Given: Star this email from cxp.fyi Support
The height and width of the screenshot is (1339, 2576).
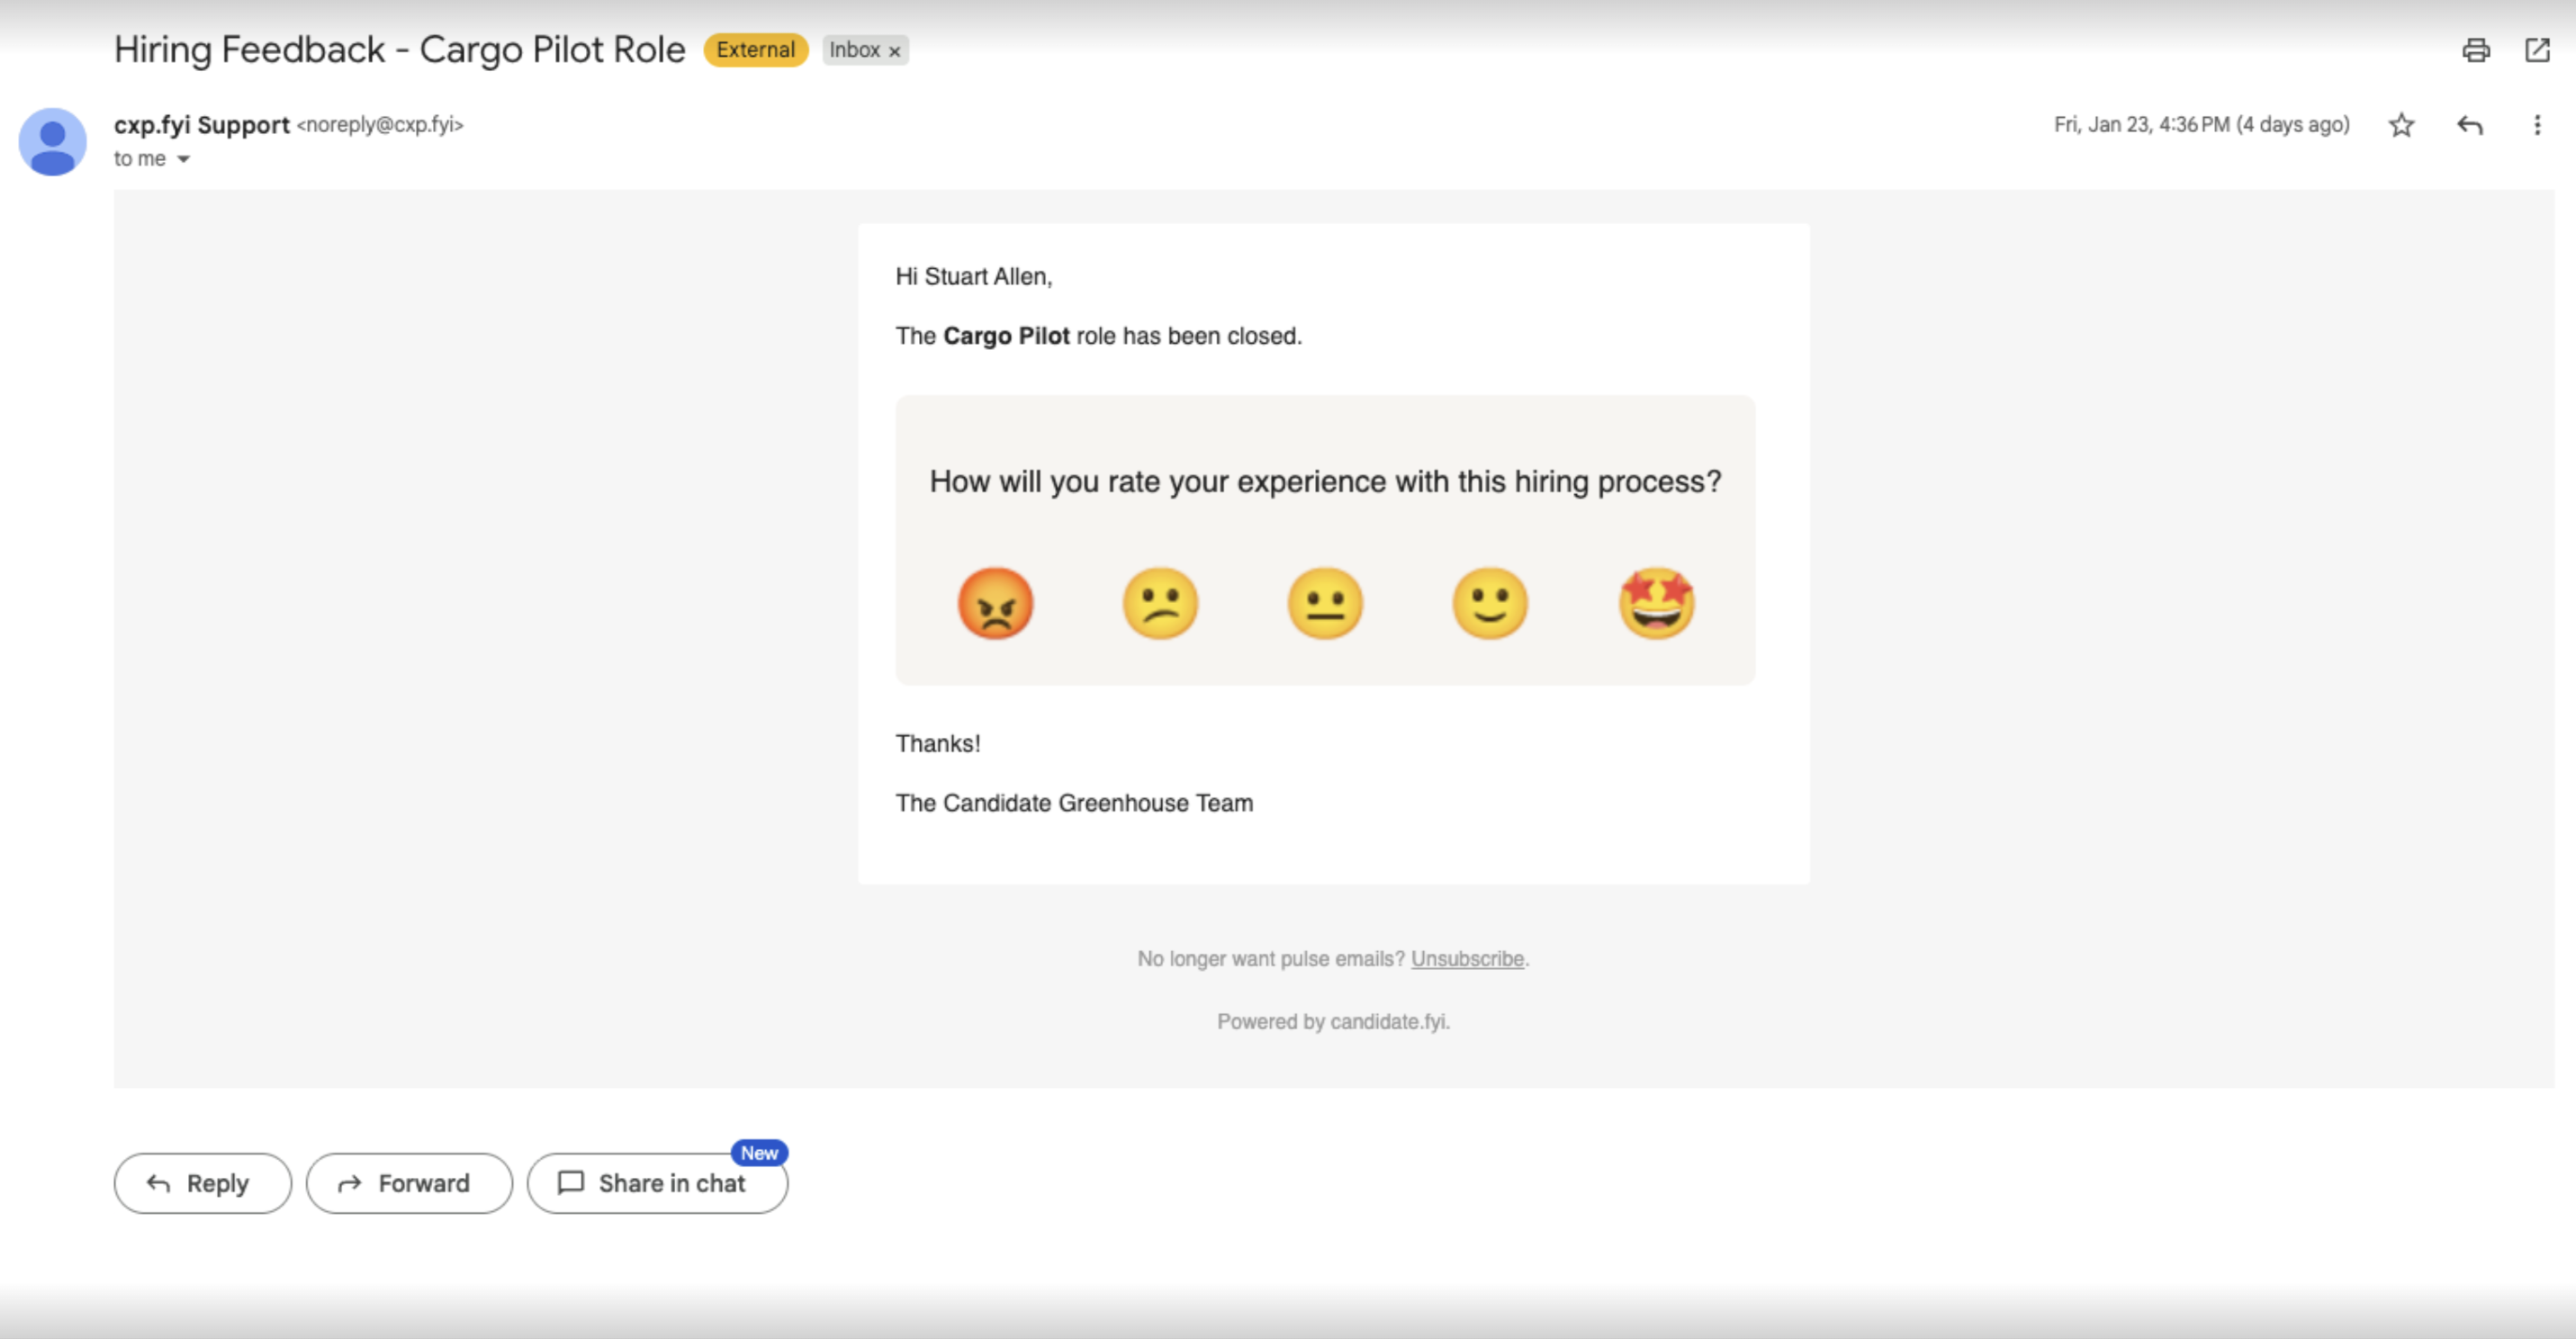Looking at the screenshot, I should click(x=2401, y=125).
